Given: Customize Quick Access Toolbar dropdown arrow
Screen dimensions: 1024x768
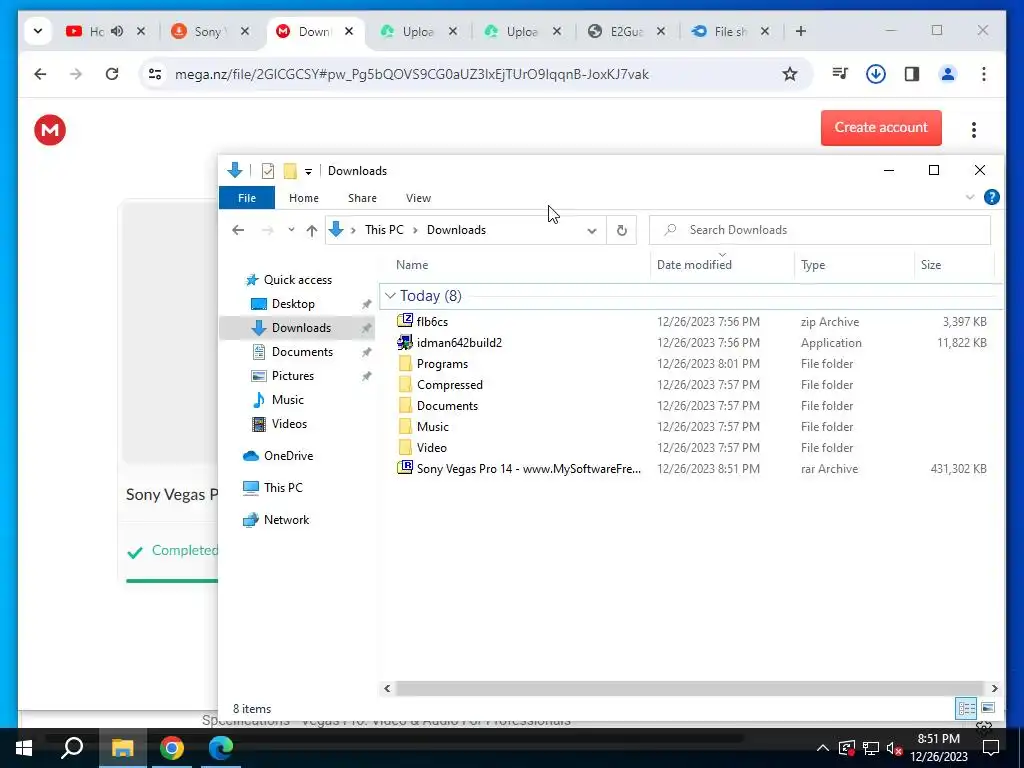Looking at the screenshot, I should tap(308, 171).
